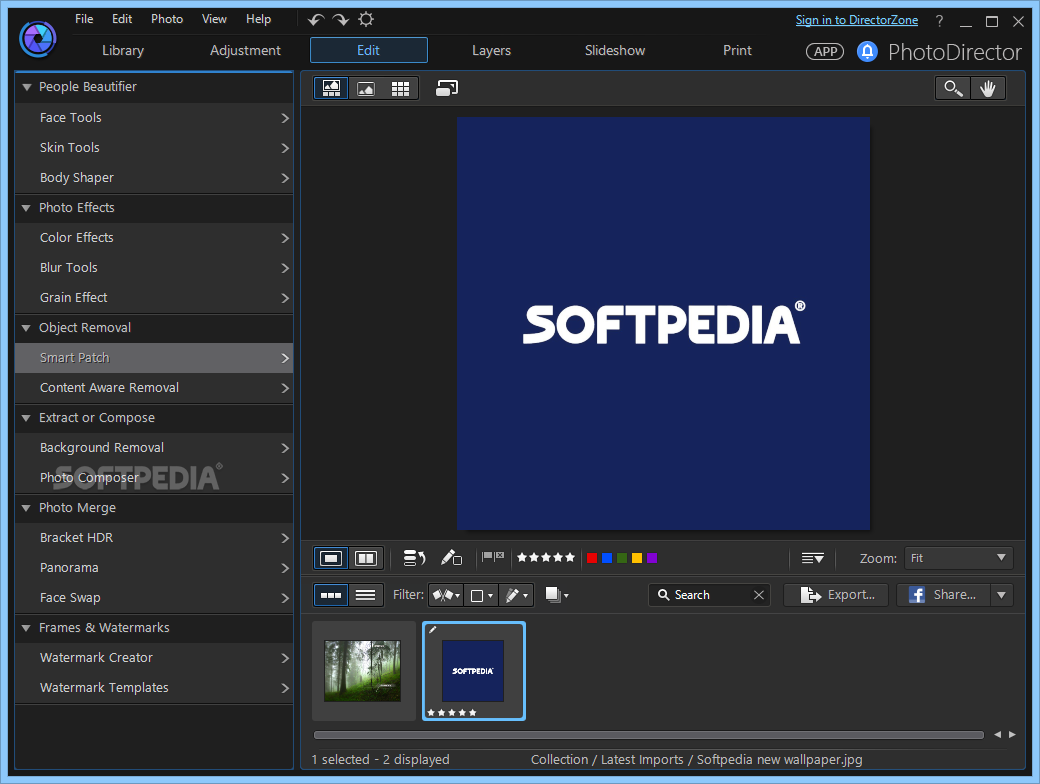Apply the yellow color label

(637, 558)
